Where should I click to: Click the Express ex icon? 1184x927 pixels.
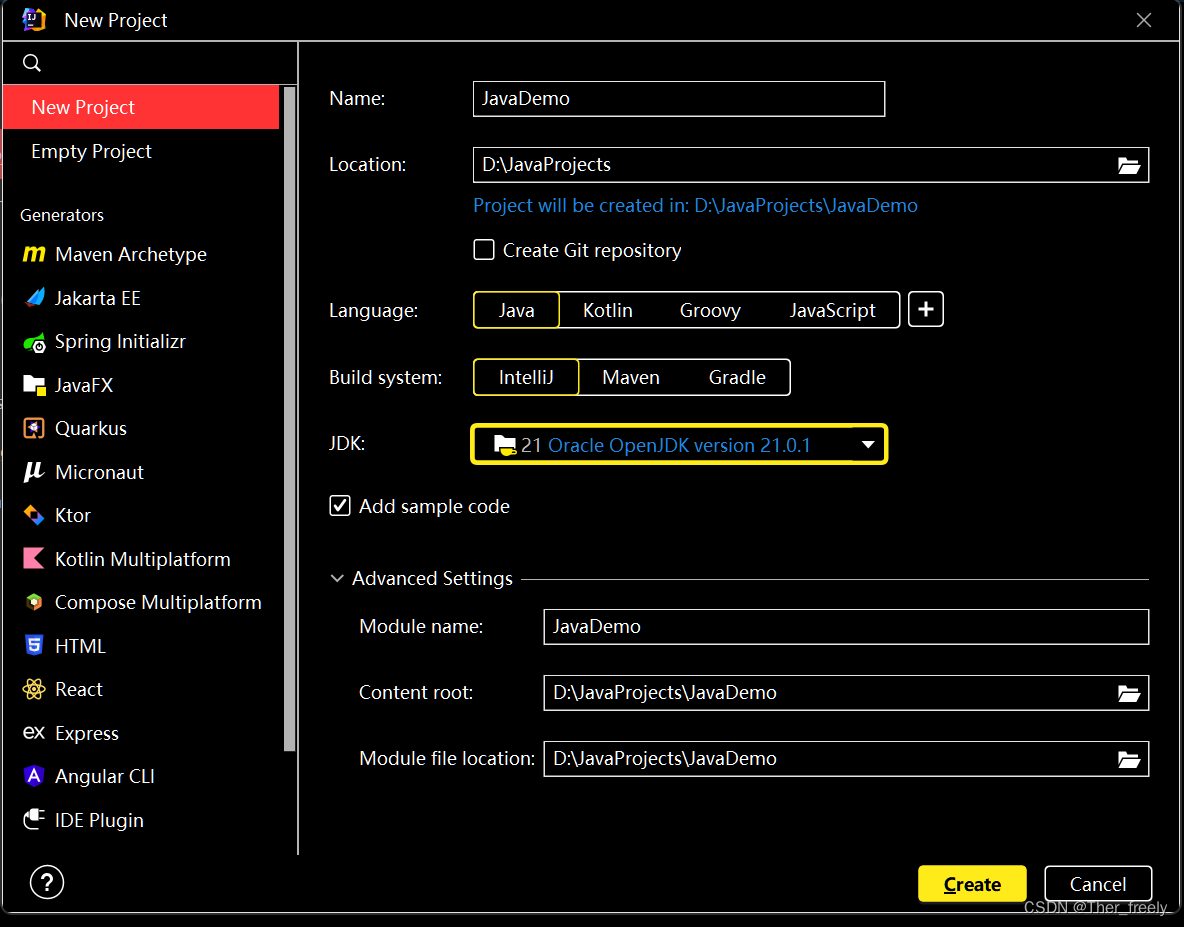click(34, 732)
